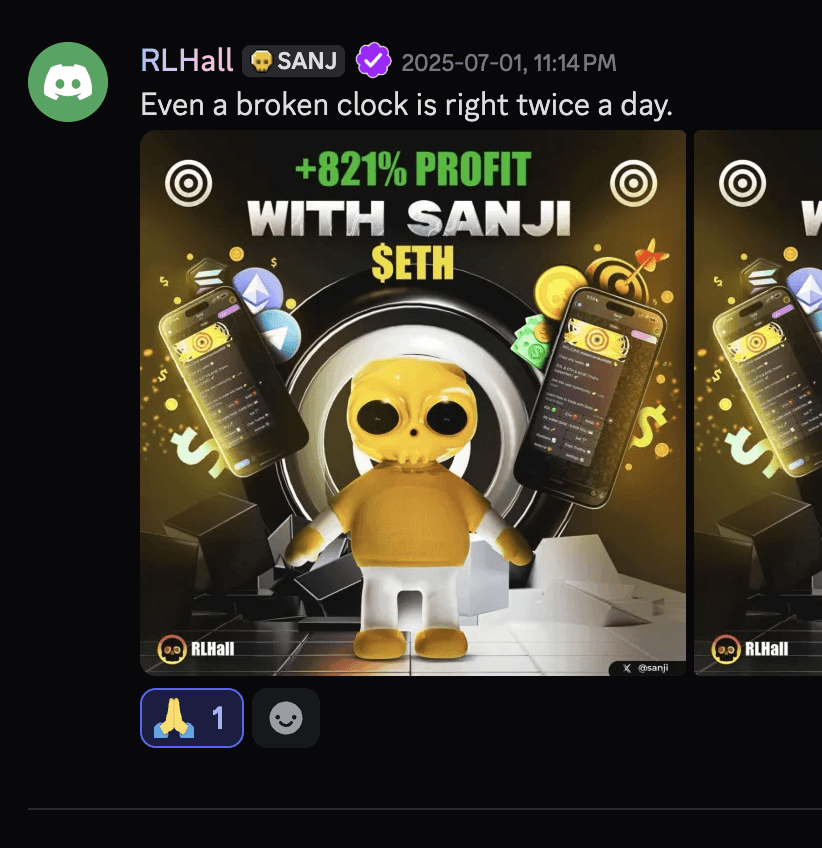Click the message timestamp 2025-07-01, 11:14 PM
The width and height of the screenshot is (822, 848).
pos(509,63)
